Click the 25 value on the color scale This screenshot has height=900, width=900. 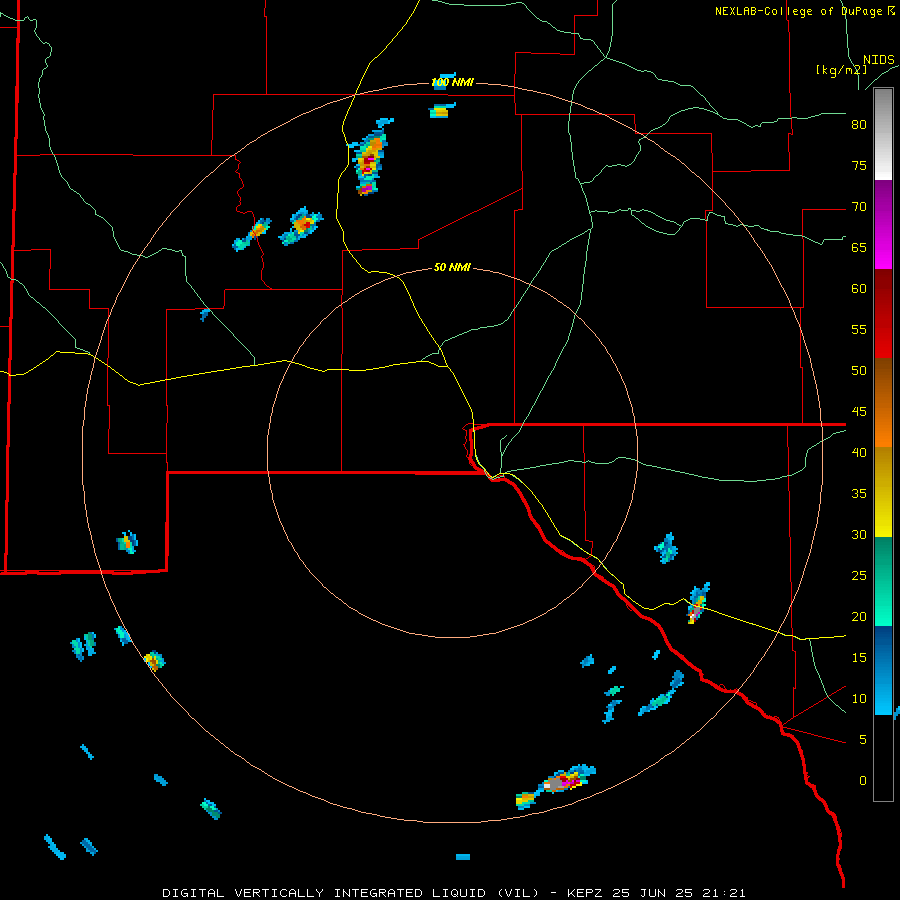tap(859, 576)
